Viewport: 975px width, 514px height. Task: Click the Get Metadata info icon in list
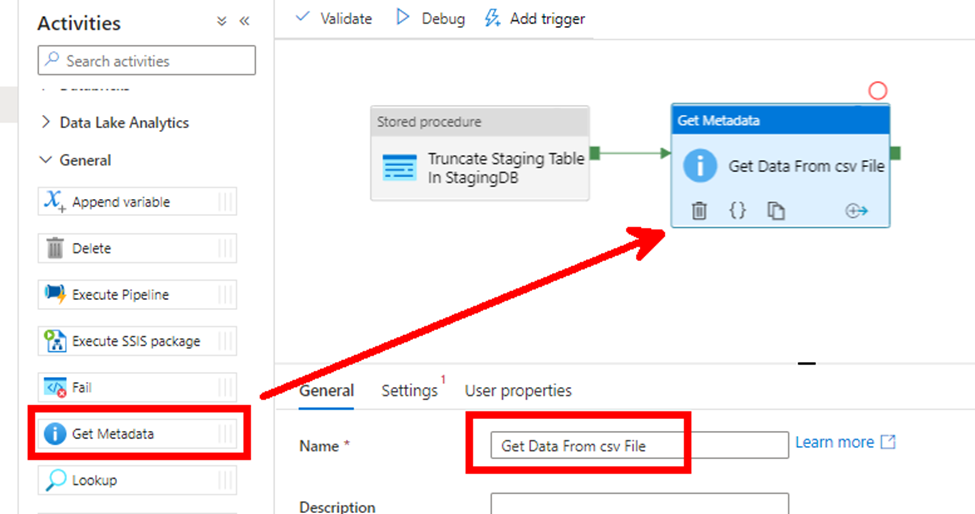point(55,433)
